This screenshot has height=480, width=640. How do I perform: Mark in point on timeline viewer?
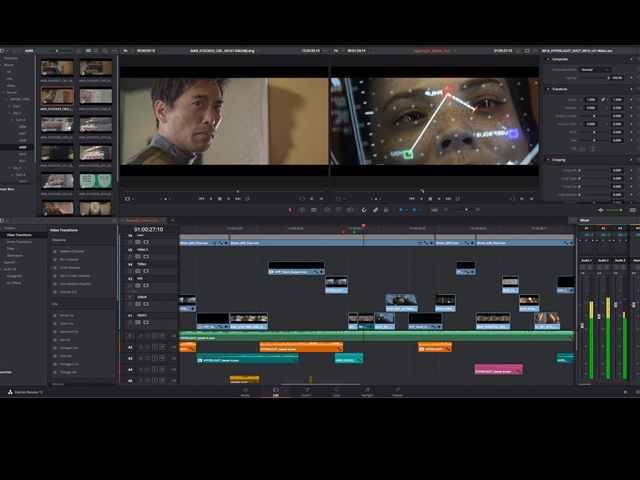pos(522,199)
